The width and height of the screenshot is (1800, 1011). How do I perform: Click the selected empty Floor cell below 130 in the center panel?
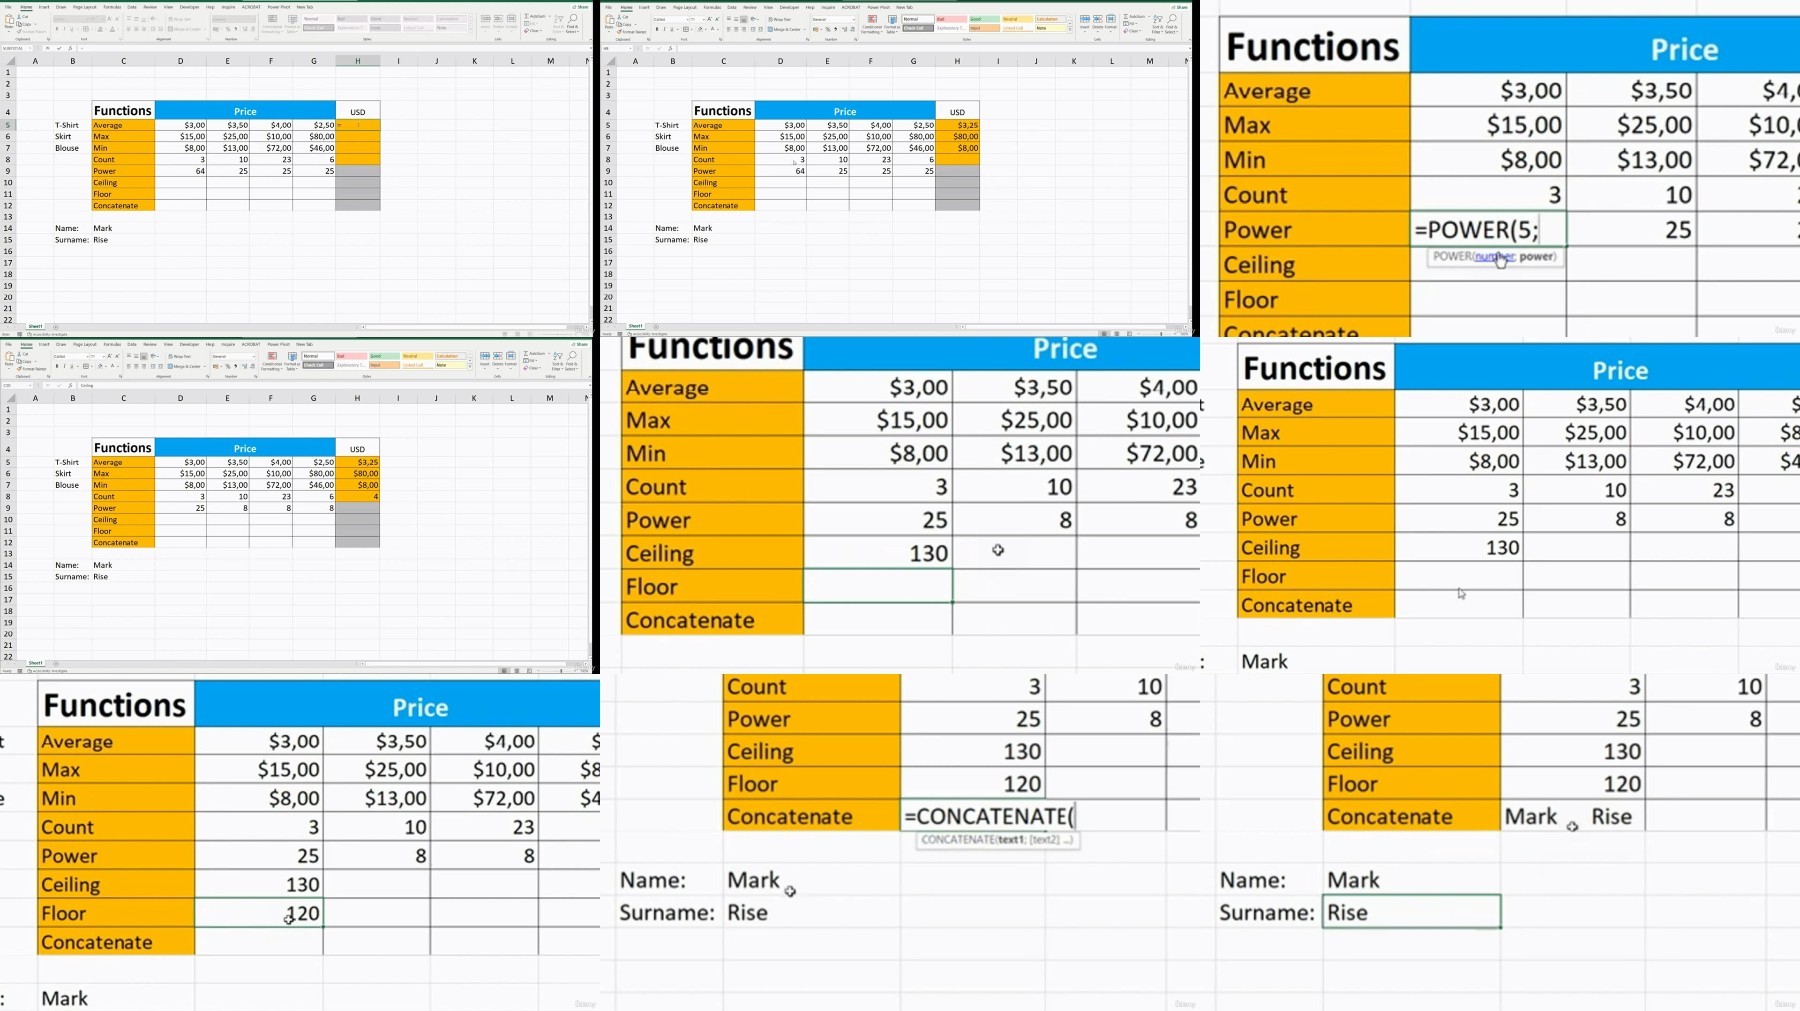coord(878,586)
